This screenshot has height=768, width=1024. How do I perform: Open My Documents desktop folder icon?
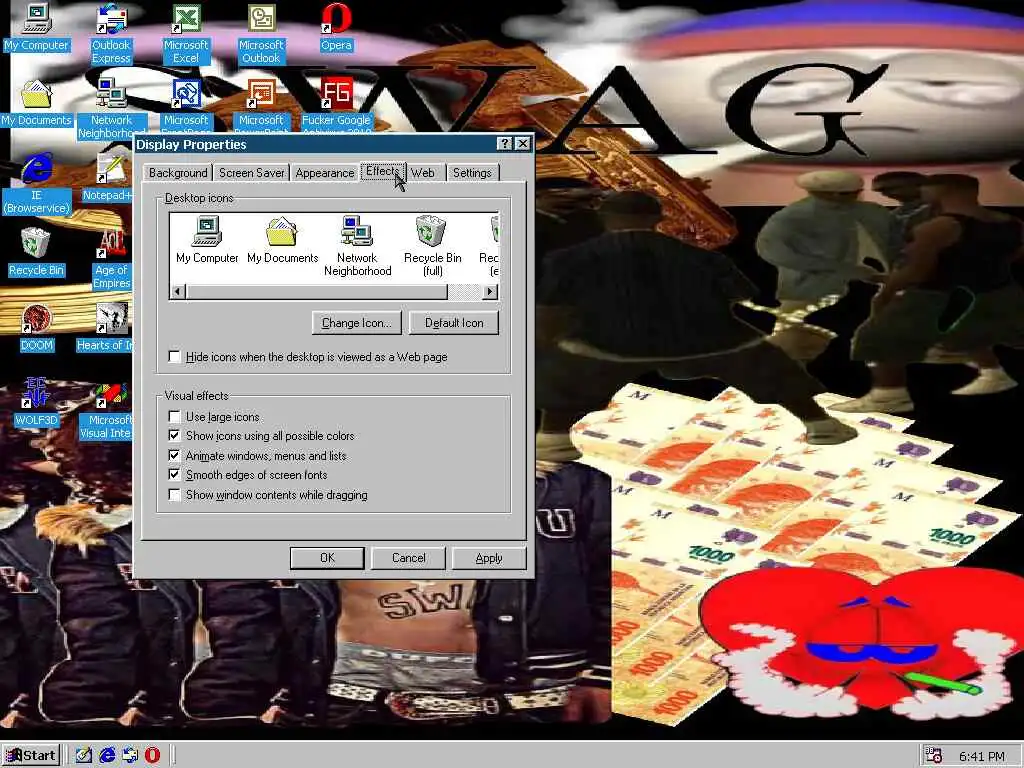[36, 103]
